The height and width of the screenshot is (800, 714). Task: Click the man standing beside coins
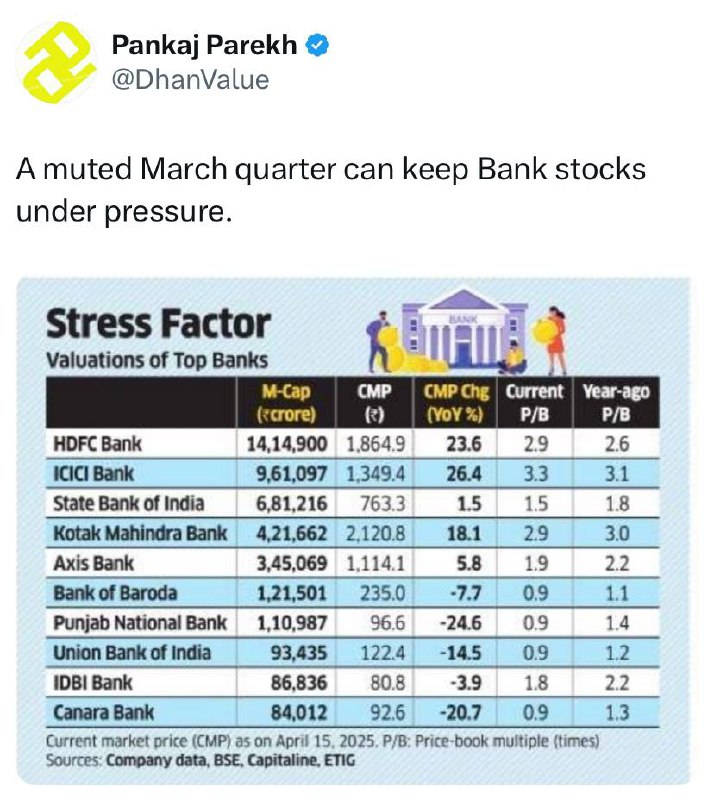[x=378, y=341]
